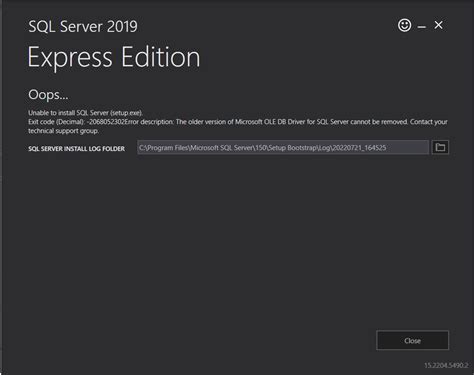The image size is (474, 375).
Task: Click the Oops... heading
Action: pos(48,95)
